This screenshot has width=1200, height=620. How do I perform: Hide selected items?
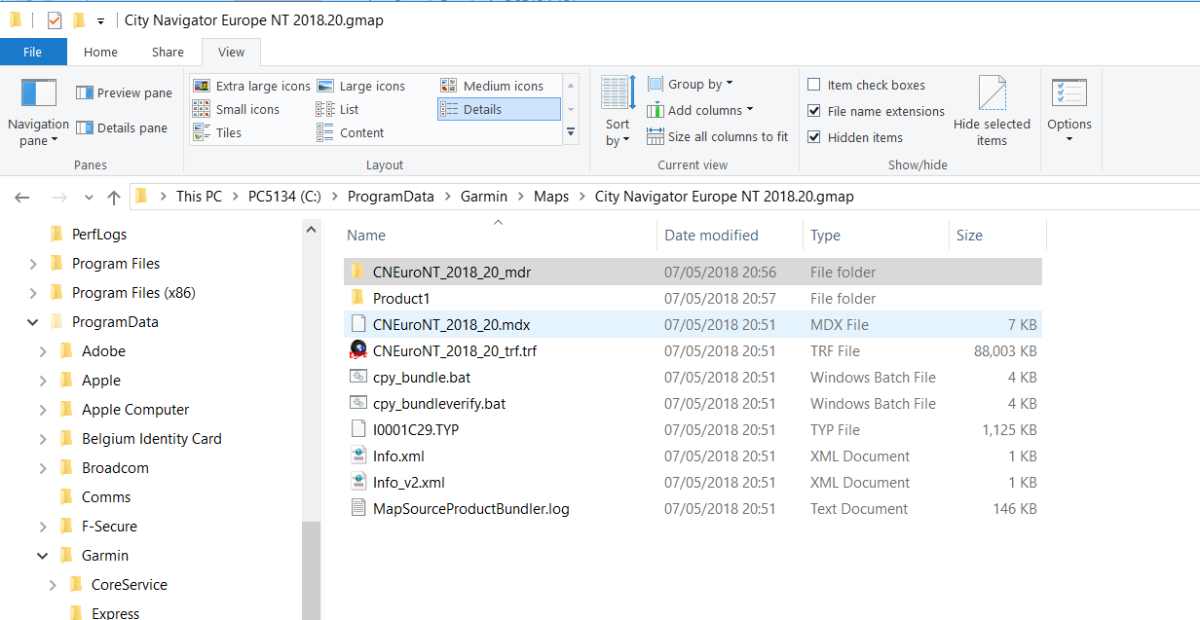991,112
